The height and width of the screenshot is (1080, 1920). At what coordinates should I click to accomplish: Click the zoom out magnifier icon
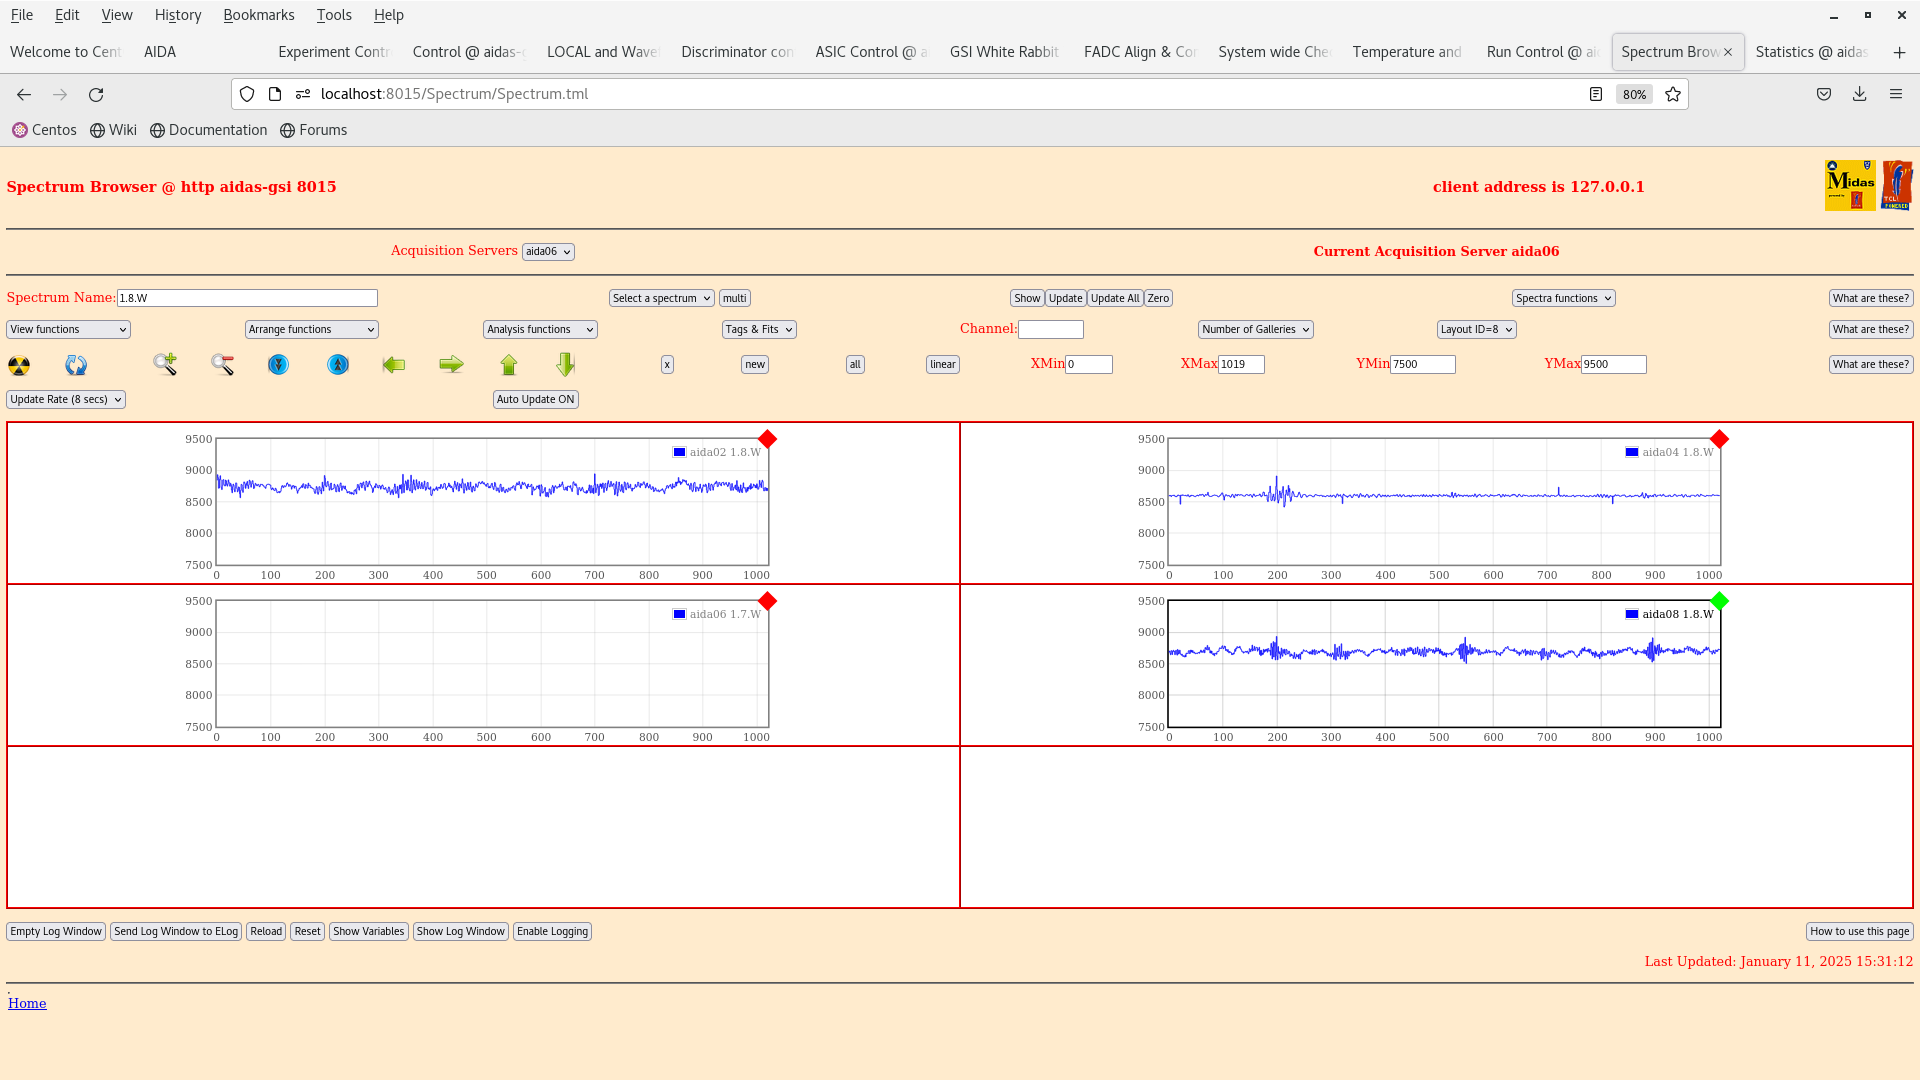(x=222, y=365)
